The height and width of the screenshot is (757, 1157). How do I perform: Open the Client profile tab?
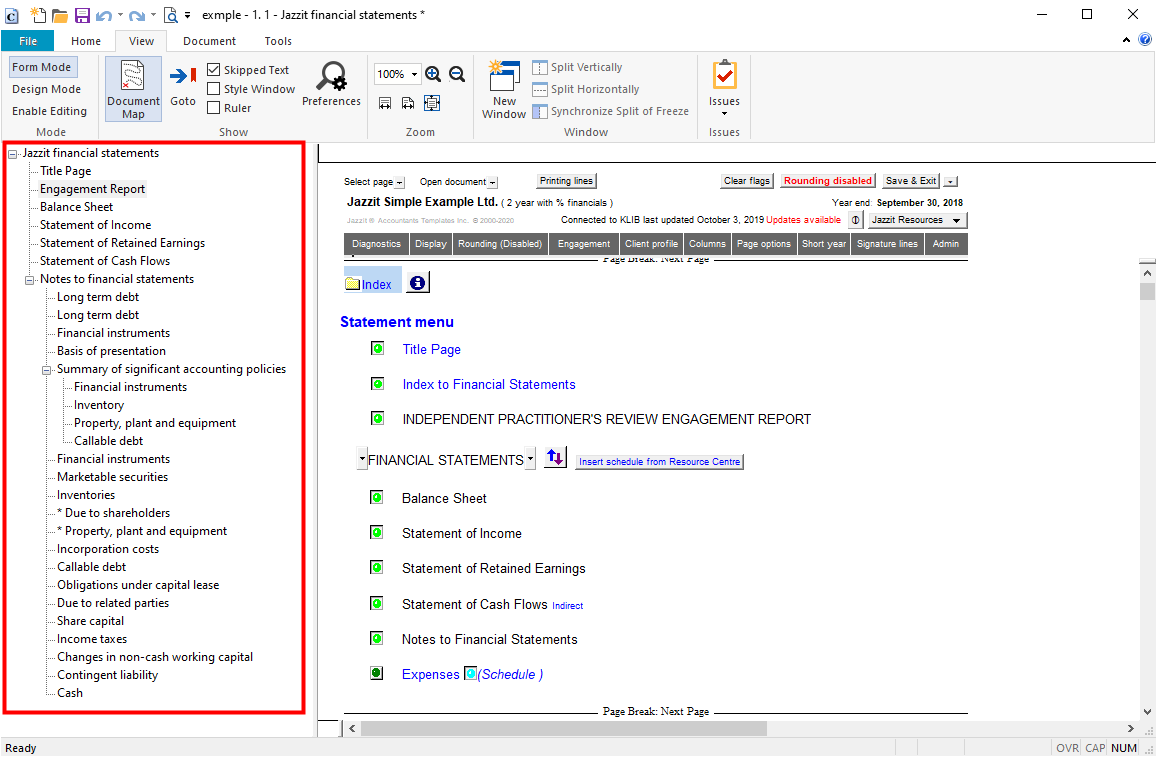(651, 243)
